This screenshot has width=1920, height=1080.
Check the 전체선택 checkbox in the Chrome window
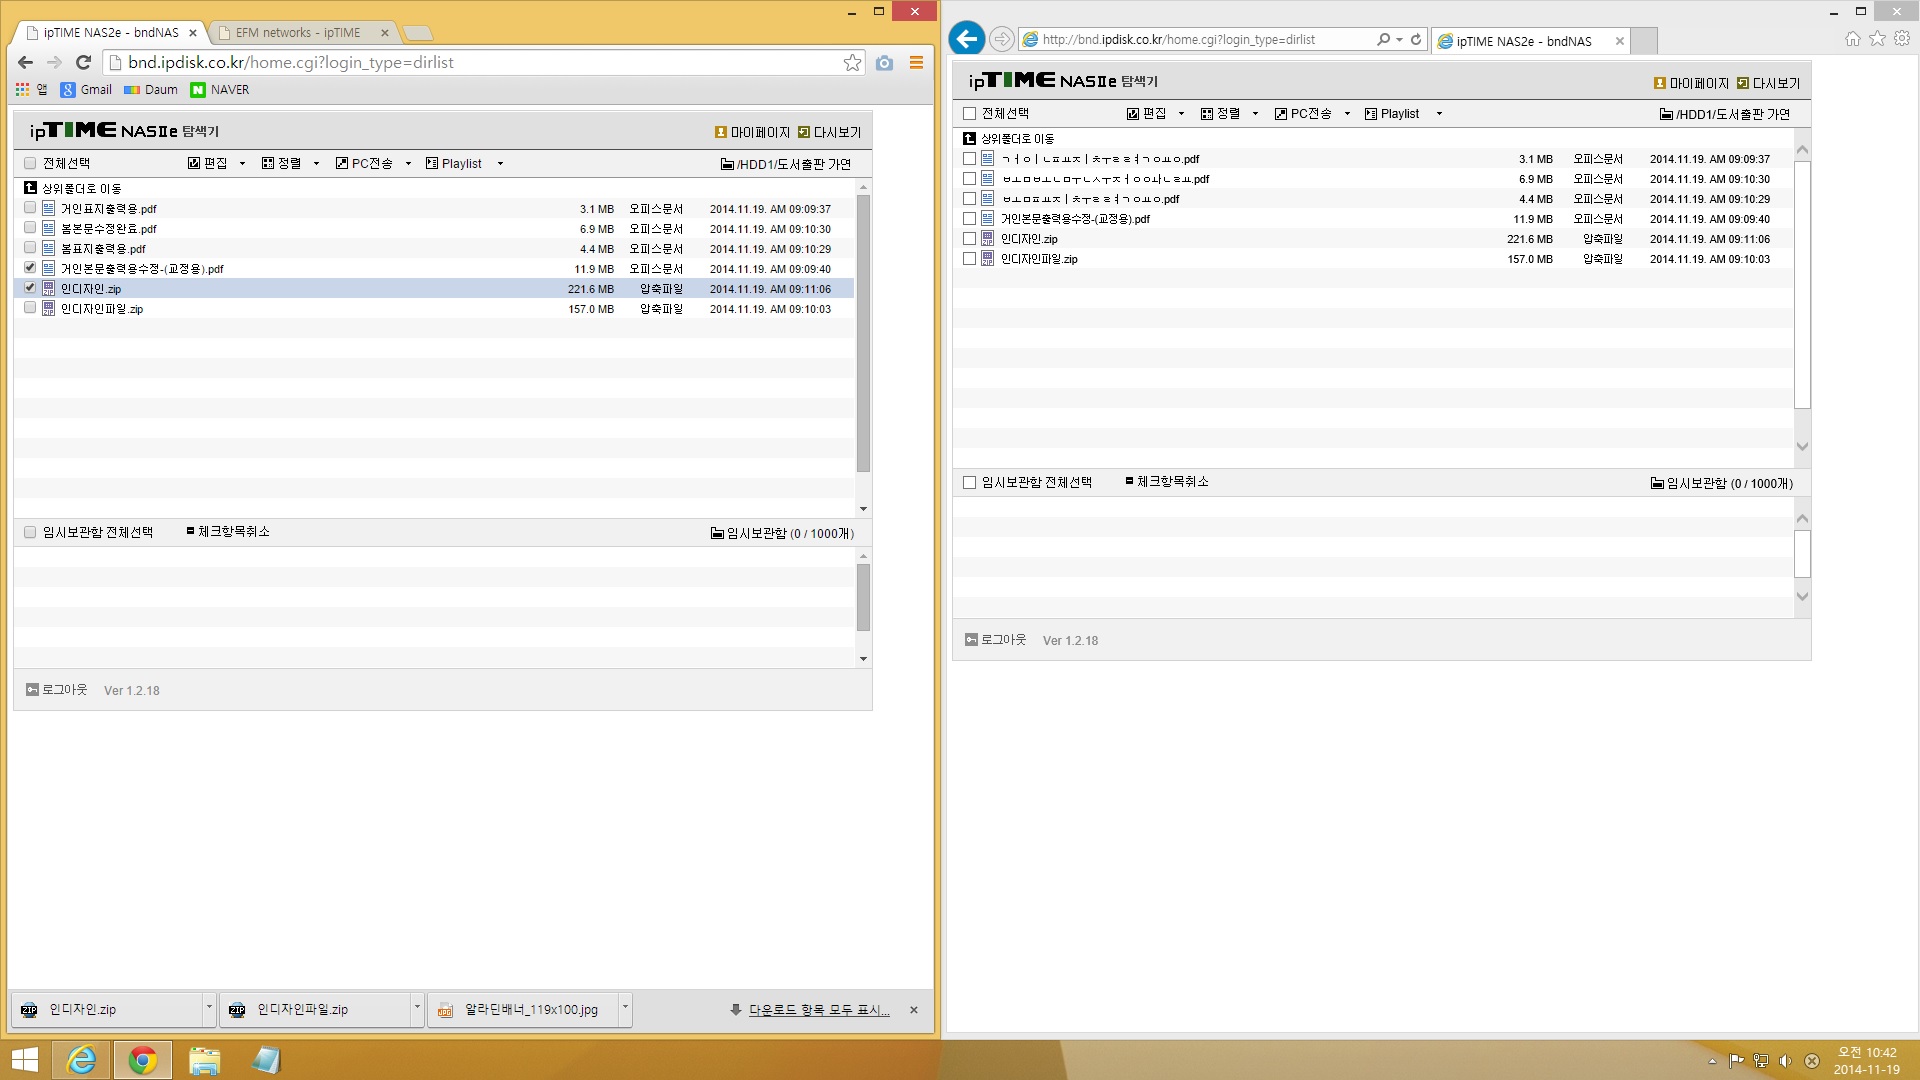point(30,163)
